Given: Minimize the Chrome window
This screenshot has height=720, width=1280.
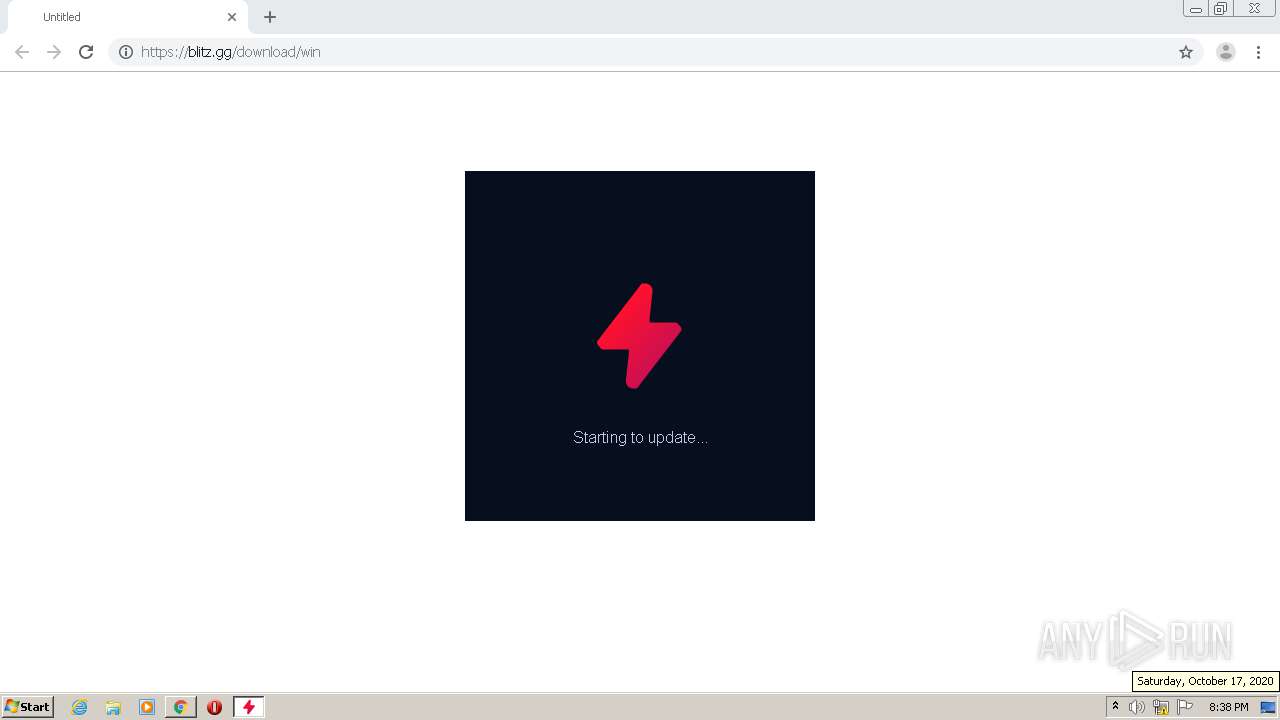Looking at the screenshot, I should coord(1195,9).
